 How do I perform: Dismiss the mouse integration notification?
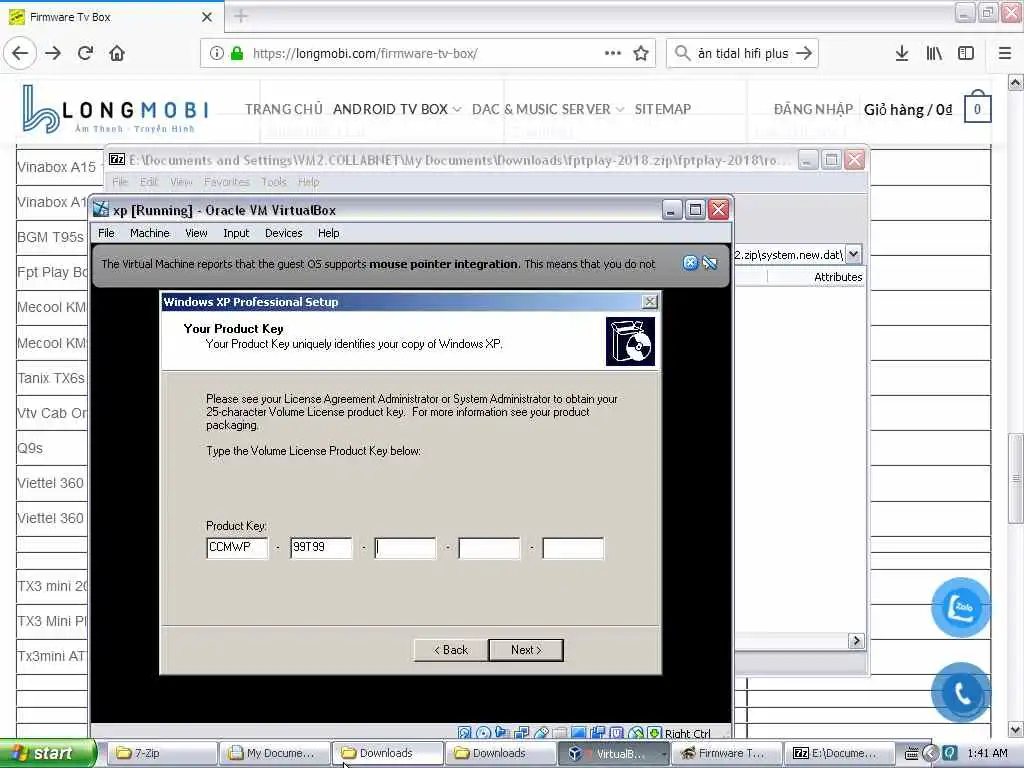tap(690, 263)
